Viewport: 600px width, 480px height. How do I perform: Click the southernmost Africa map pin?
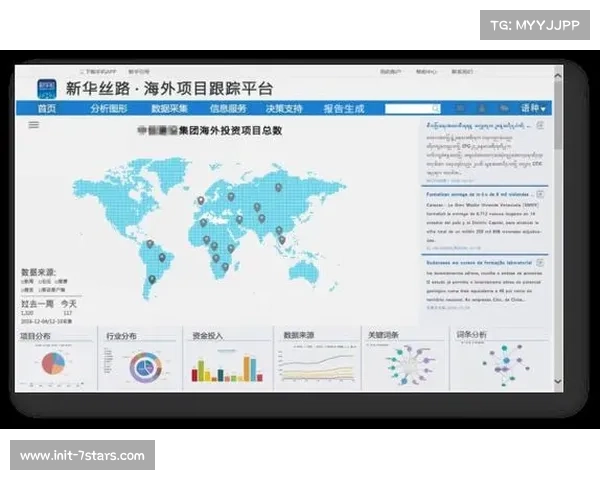coord(225,267)
